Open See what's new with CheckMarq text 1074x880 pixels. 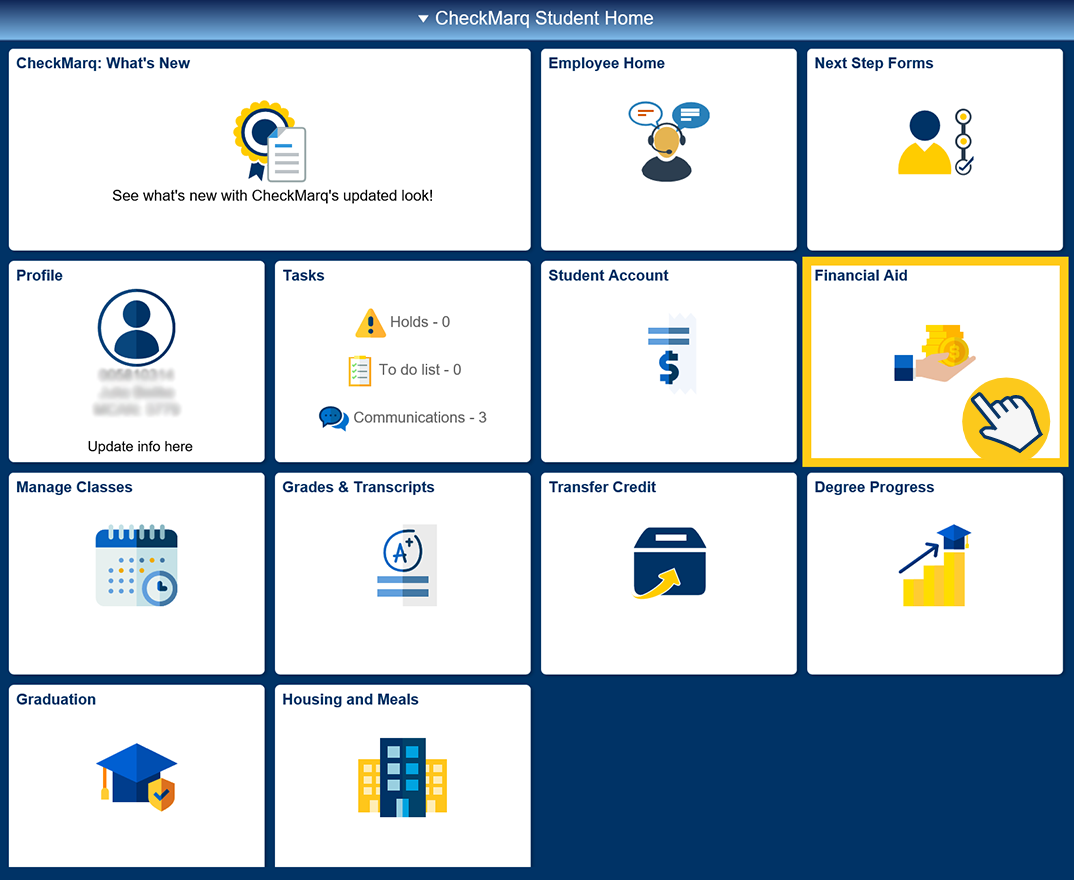click(272, 196)
